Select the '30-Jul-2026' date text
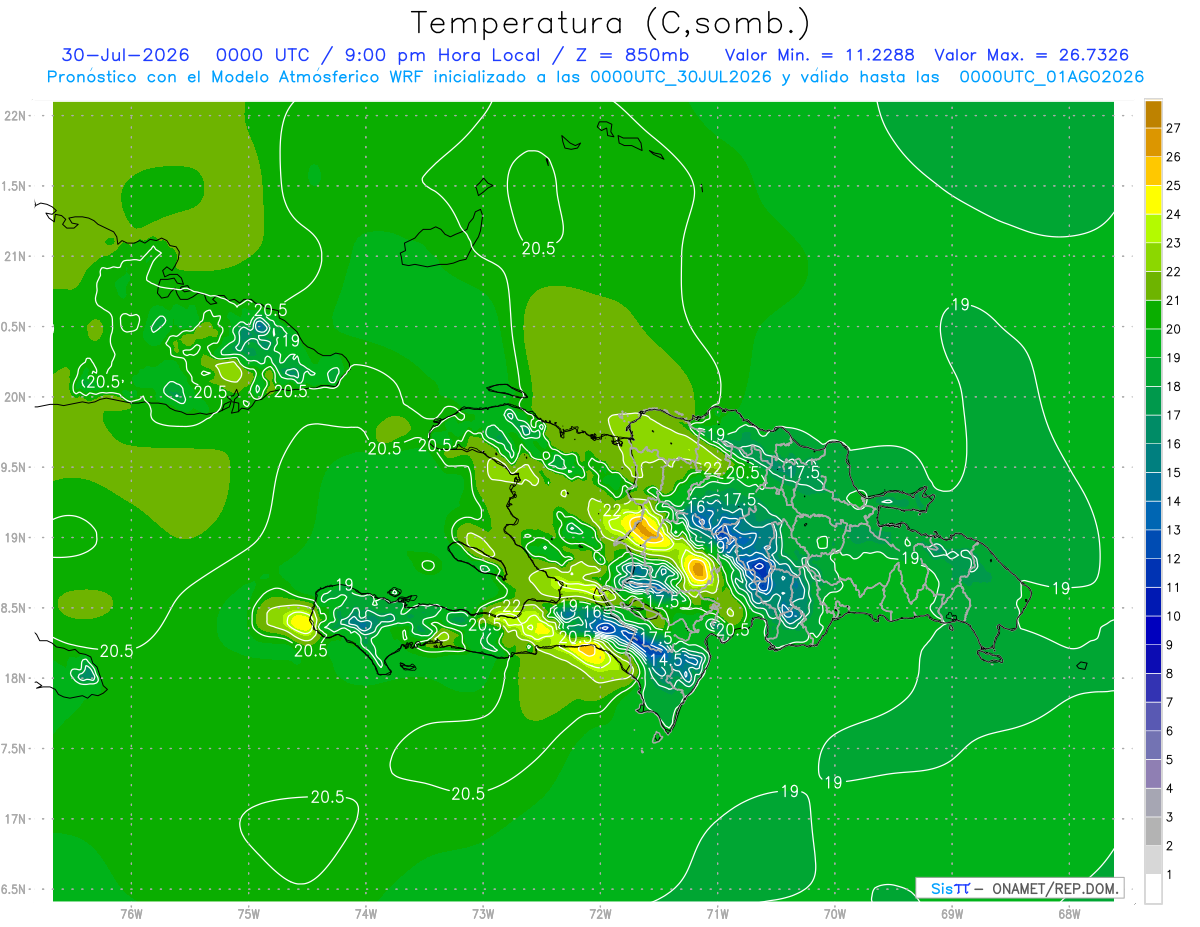Viewport: 1200px width, 927px height. click(126, 55)
